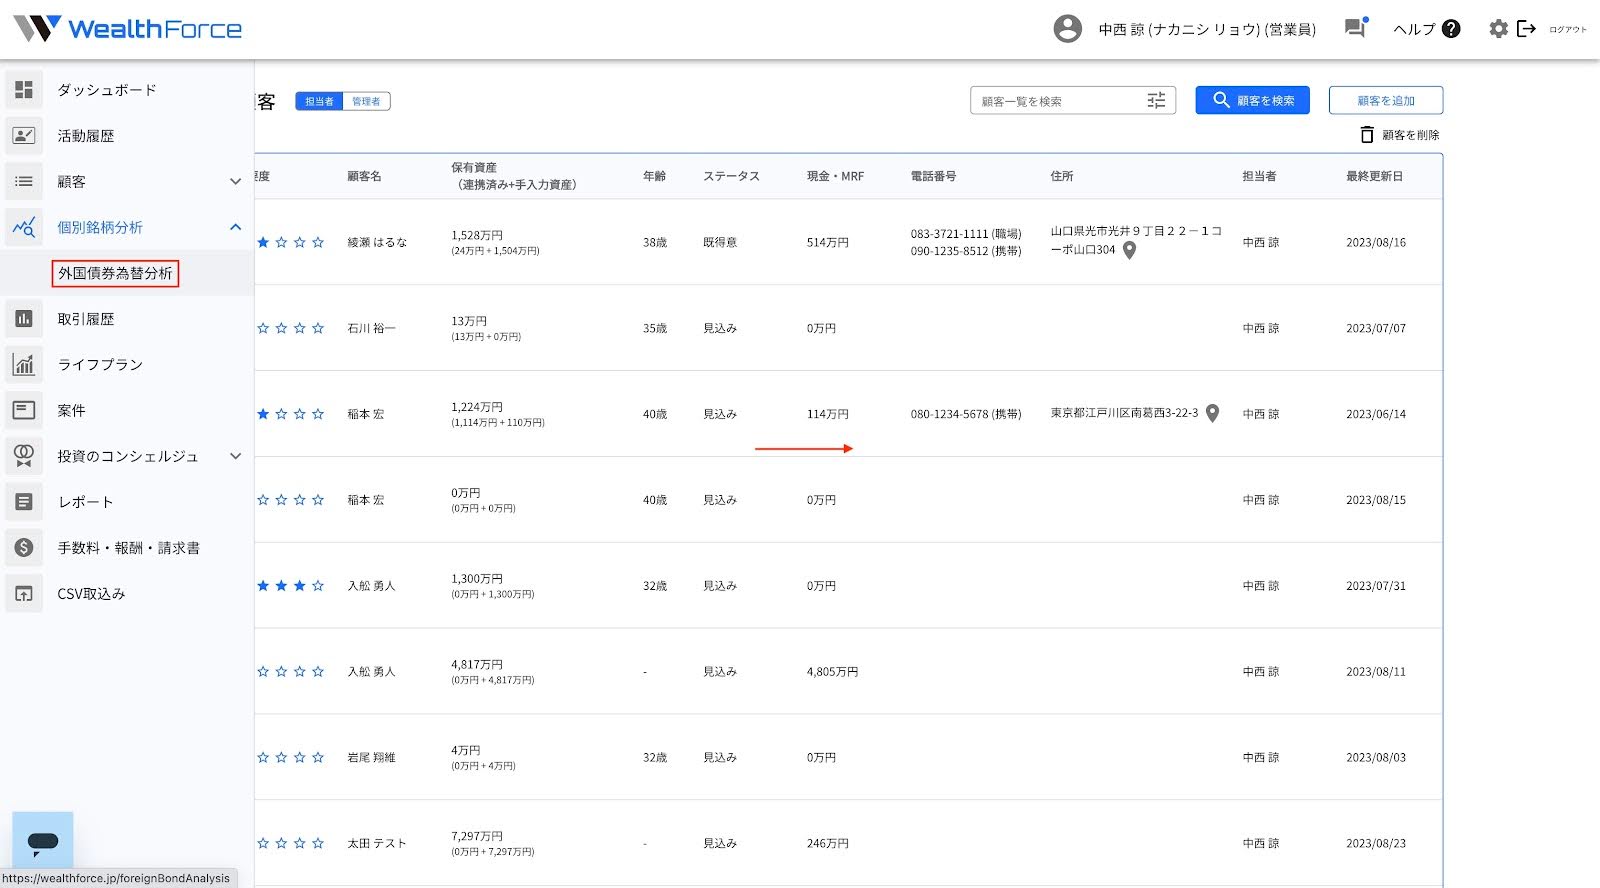Screen dimensions: 1600x888
Task: Open customer 岩尾 翔維
Action: coord(371,757)
